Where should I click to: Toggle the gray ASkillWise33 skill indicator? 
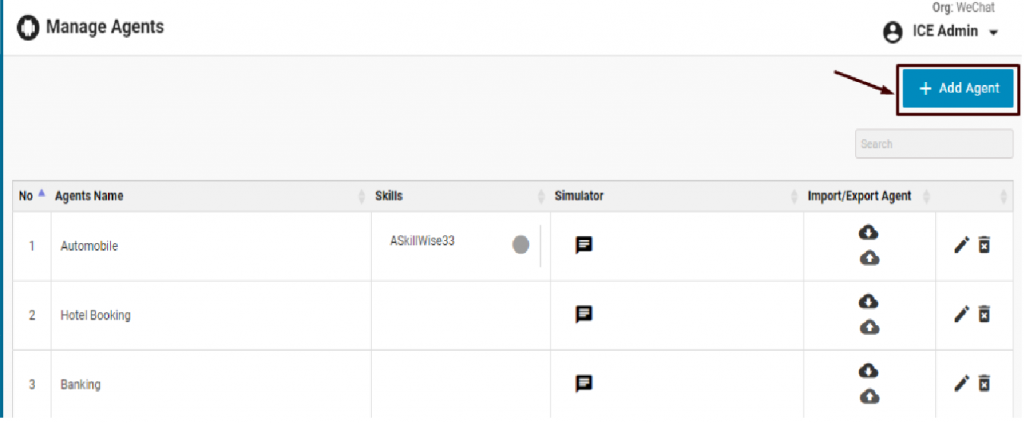coord(520,245)
